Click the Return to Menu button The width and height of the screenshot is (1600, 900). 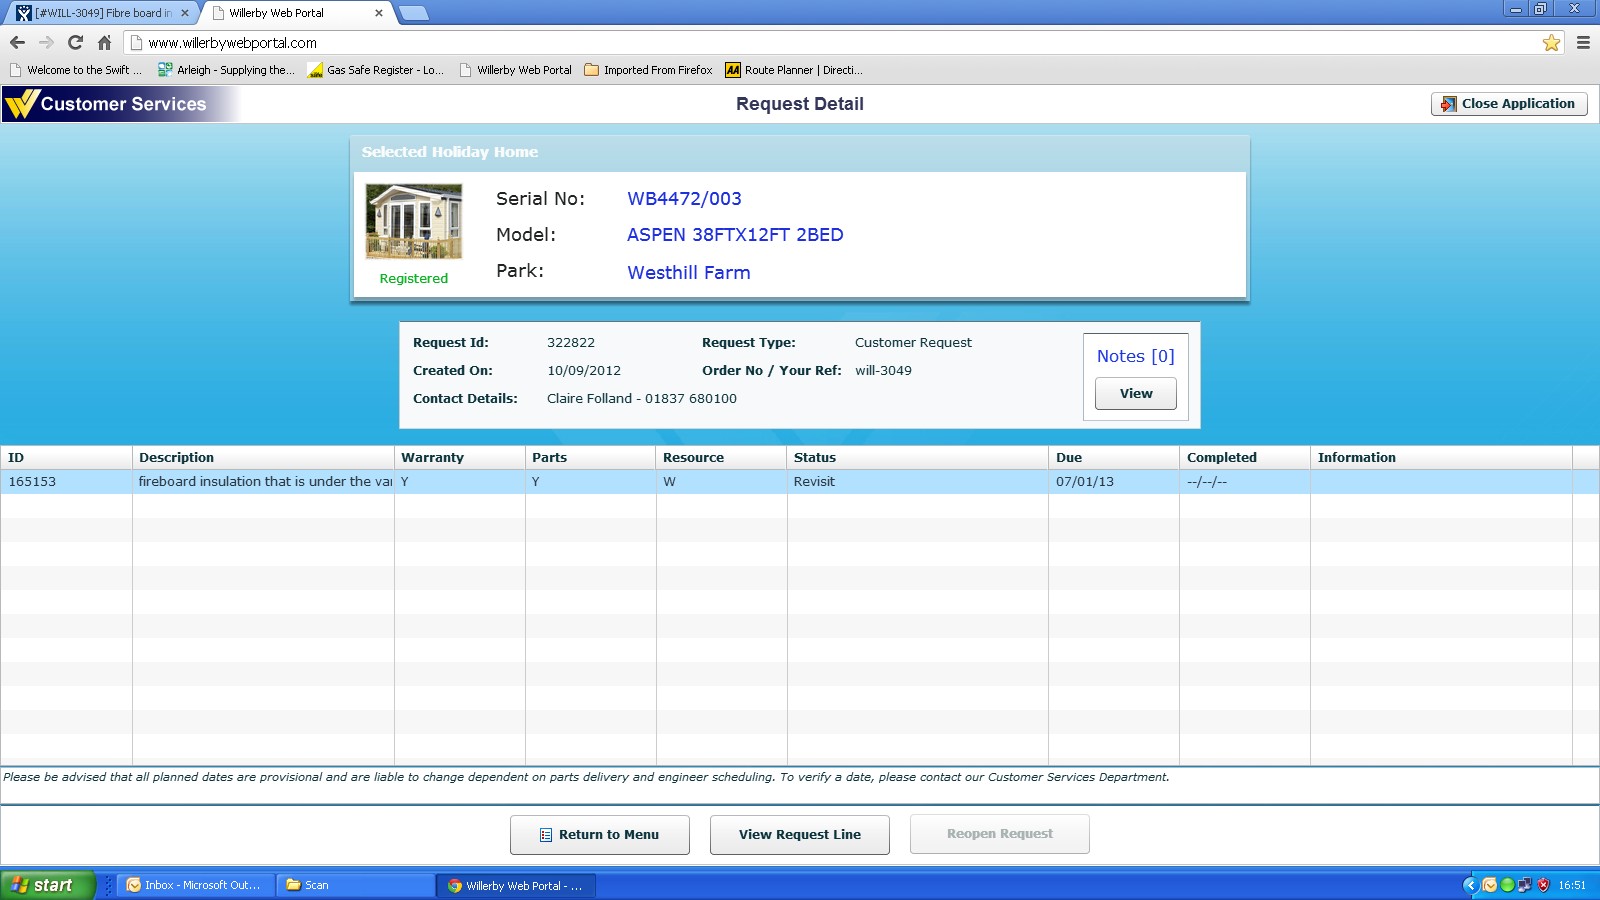pyautogui.click(x=599, y=835)
